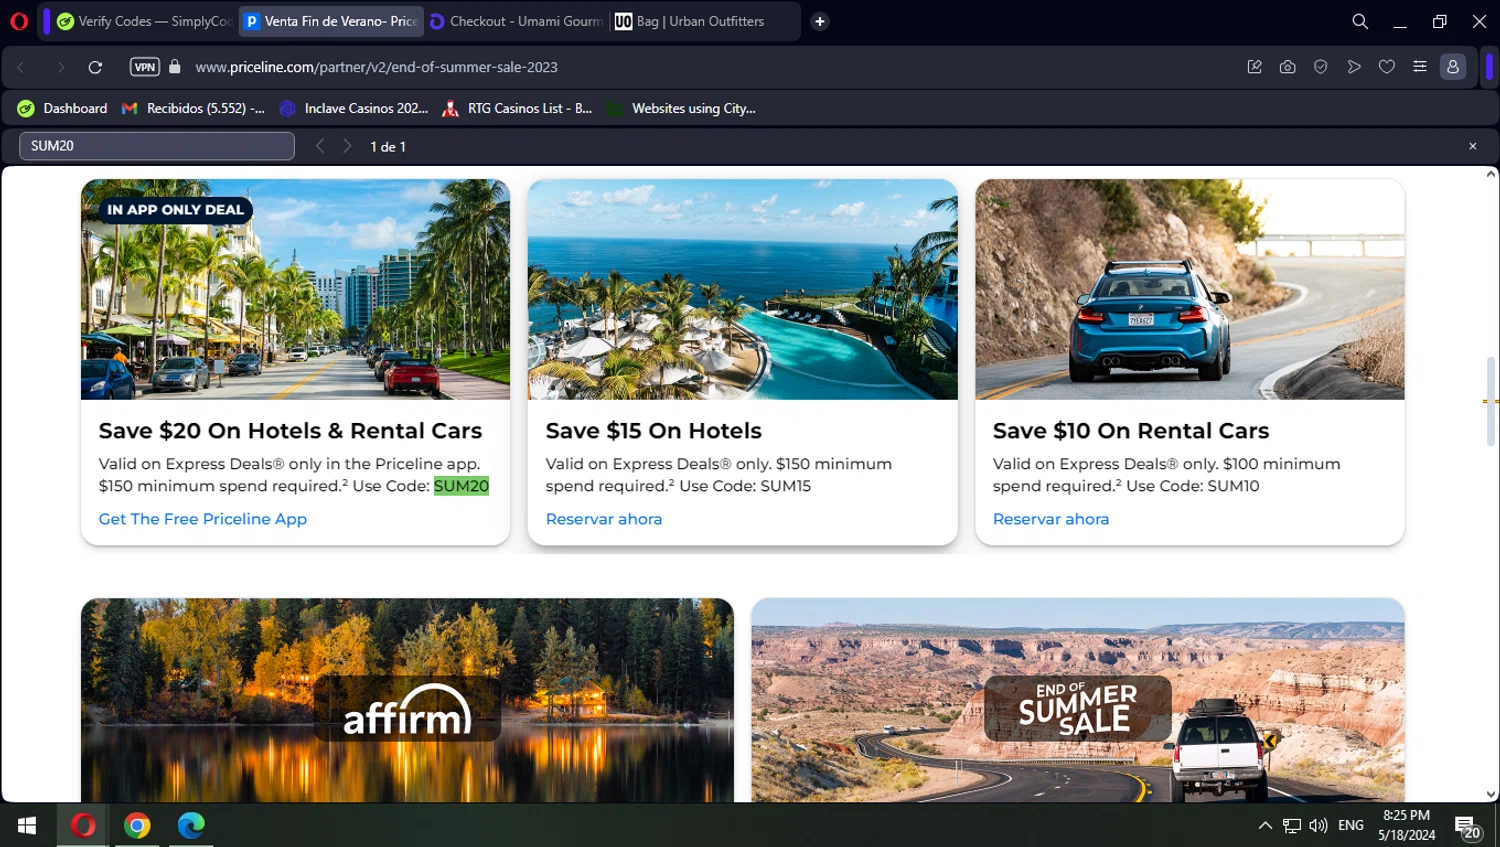Screen dimensions: 1500x847
Task: Click the scrollbar up arrow
Action: coord(1490,174)
